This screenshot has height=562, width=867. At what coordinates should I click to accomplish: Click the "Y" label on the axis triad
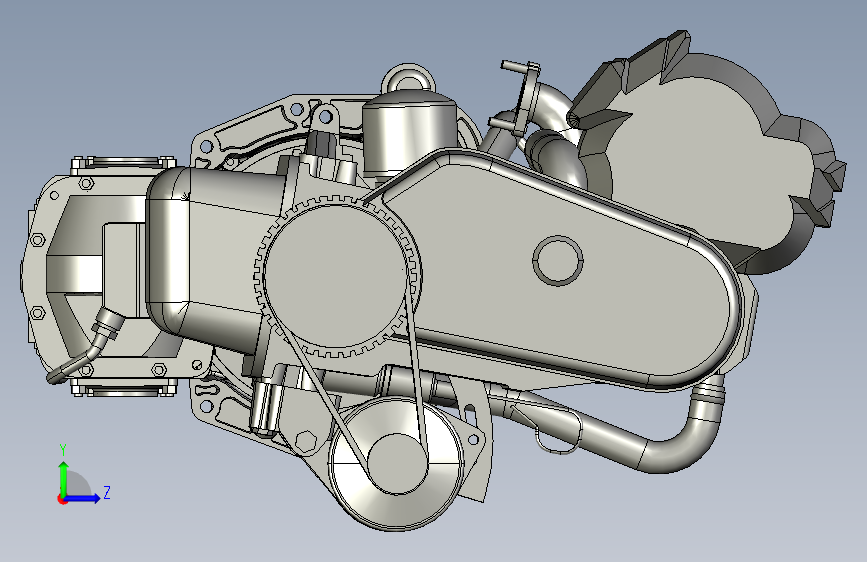(x=63, y=450)
